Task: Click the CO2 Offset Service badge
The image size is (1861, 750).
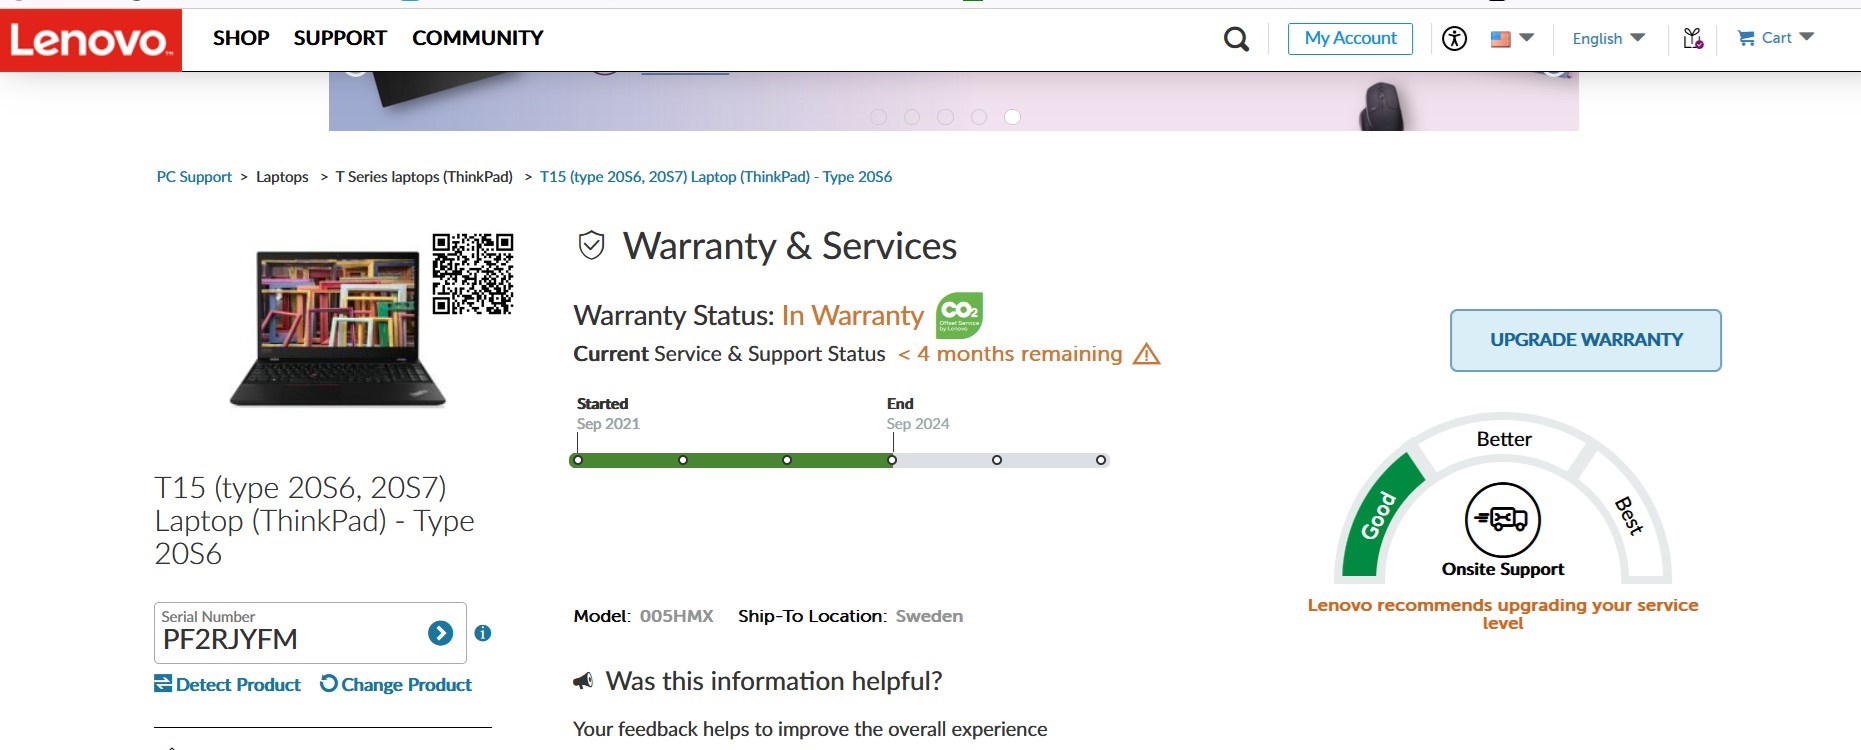Action: click(x=959, y=316)
